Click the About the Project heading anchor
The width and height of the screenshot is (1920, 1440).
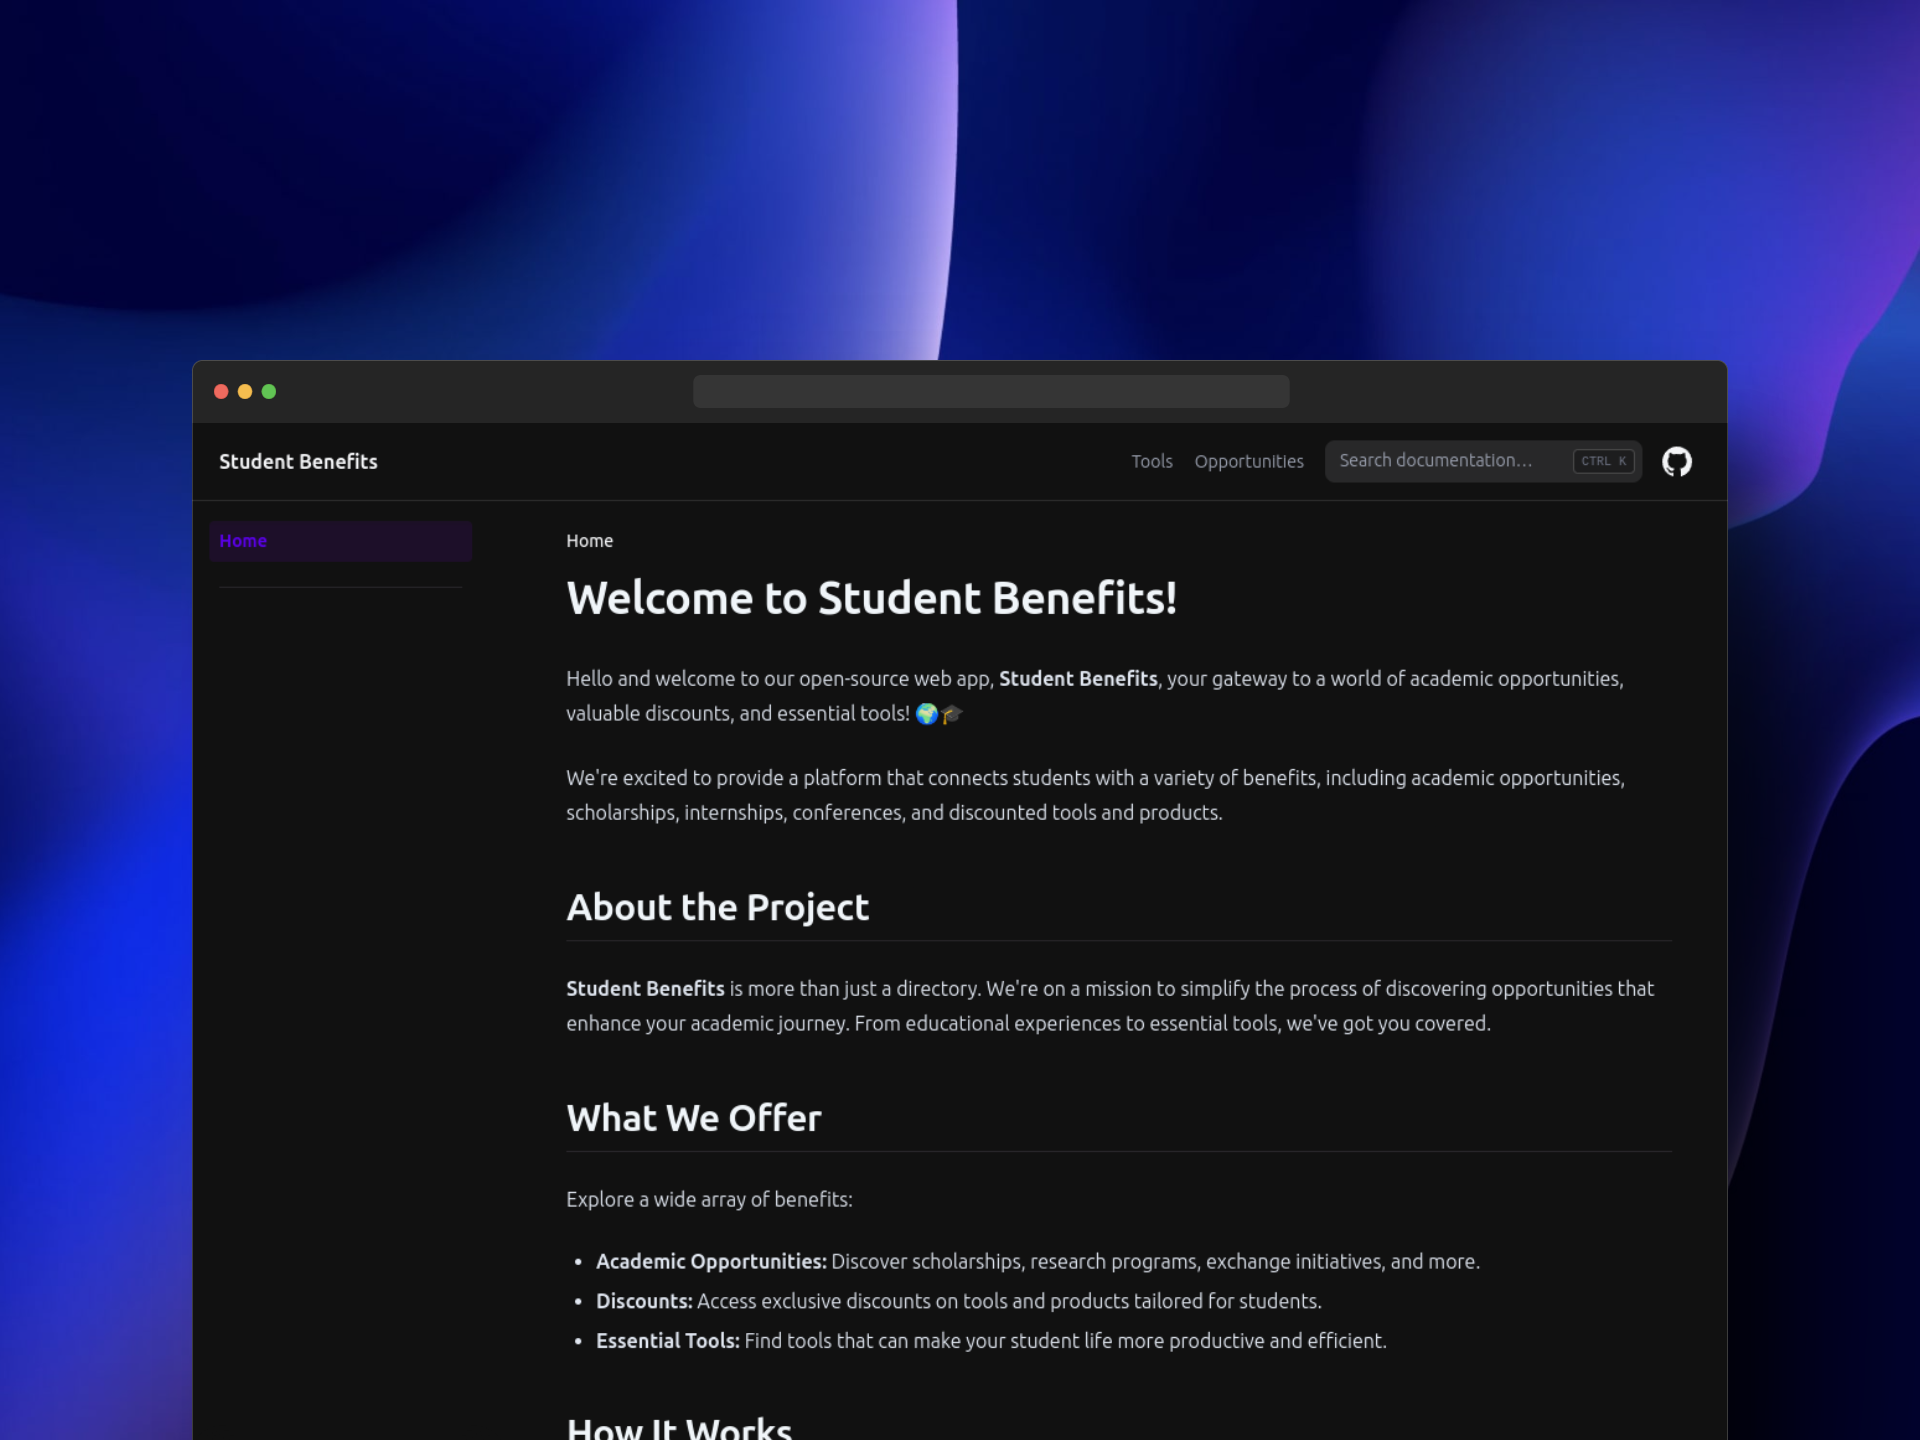click(717, 907)
